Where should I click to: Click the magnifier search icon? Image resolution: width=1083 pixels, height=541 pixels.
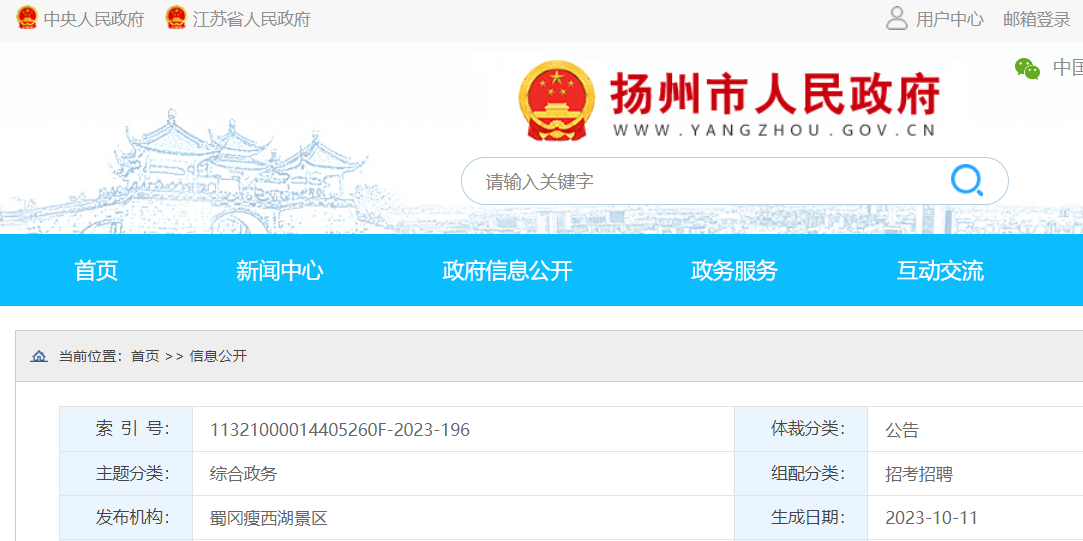coord(966,181)
